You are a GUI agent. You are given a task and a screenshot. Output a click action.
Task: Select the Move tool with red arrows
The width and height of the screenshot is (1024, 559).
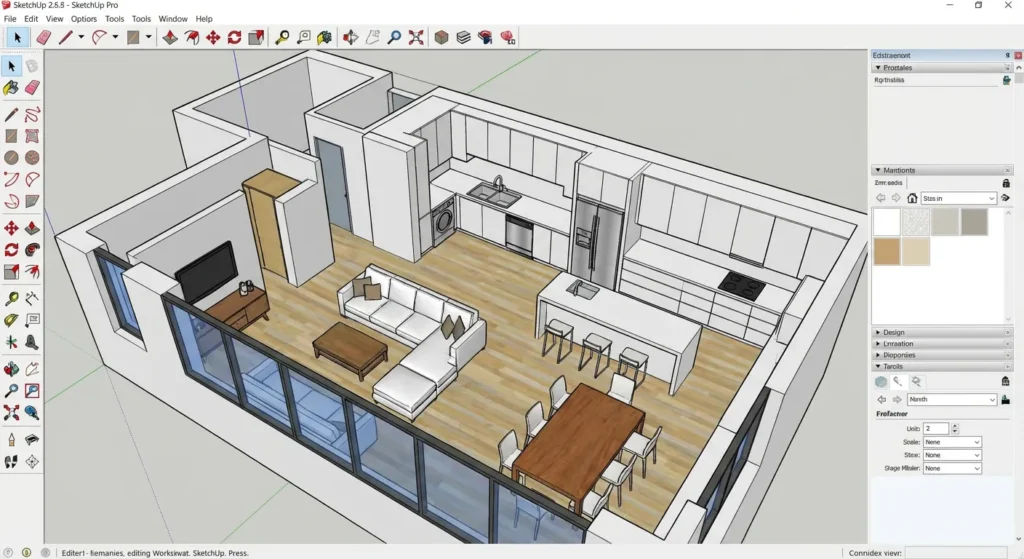[212, 37]
